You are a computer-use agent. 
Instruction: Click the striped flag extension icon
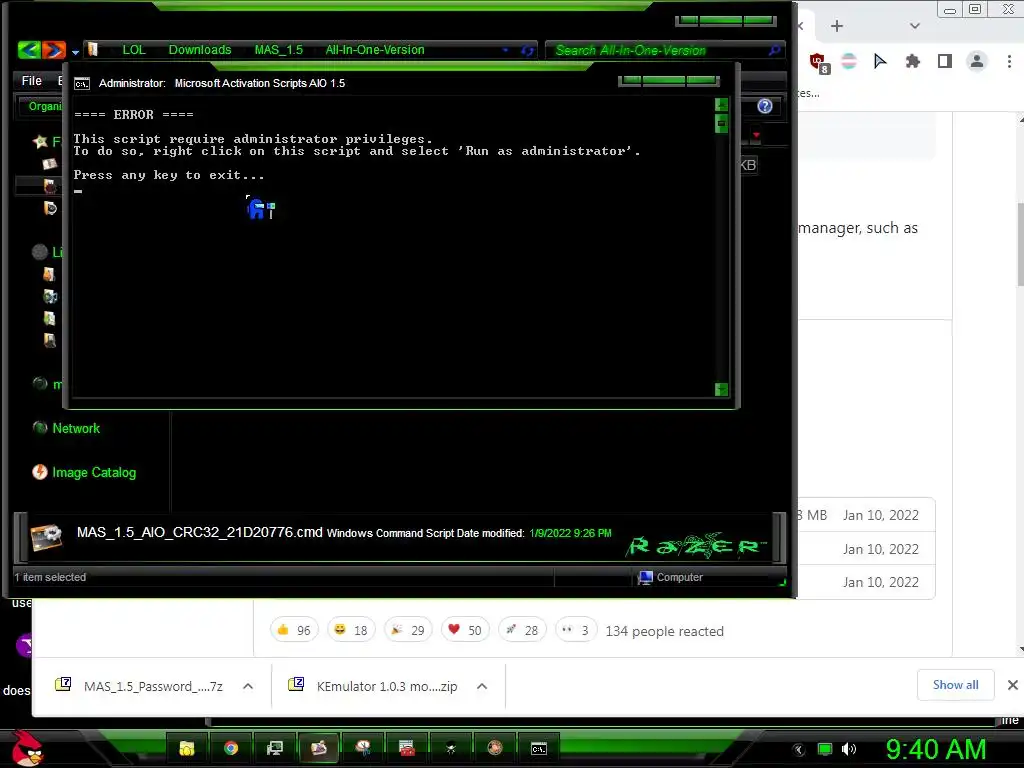848,61
